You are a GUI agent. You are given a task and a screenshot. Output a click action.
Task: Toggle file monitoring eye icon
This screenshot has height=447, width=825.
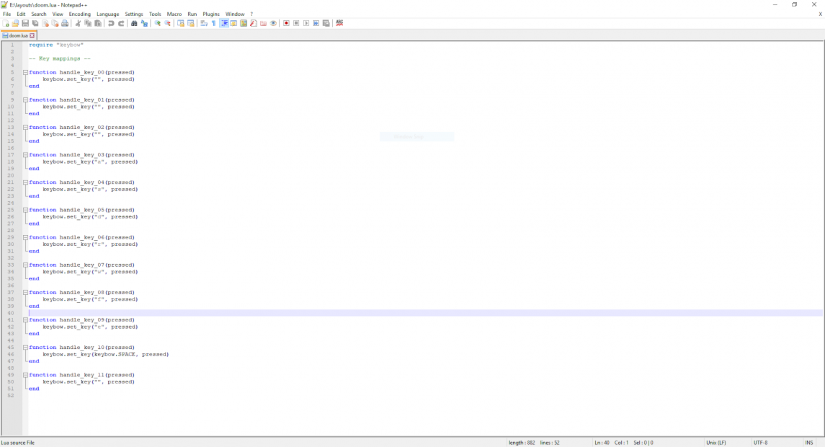coord(273,23)
